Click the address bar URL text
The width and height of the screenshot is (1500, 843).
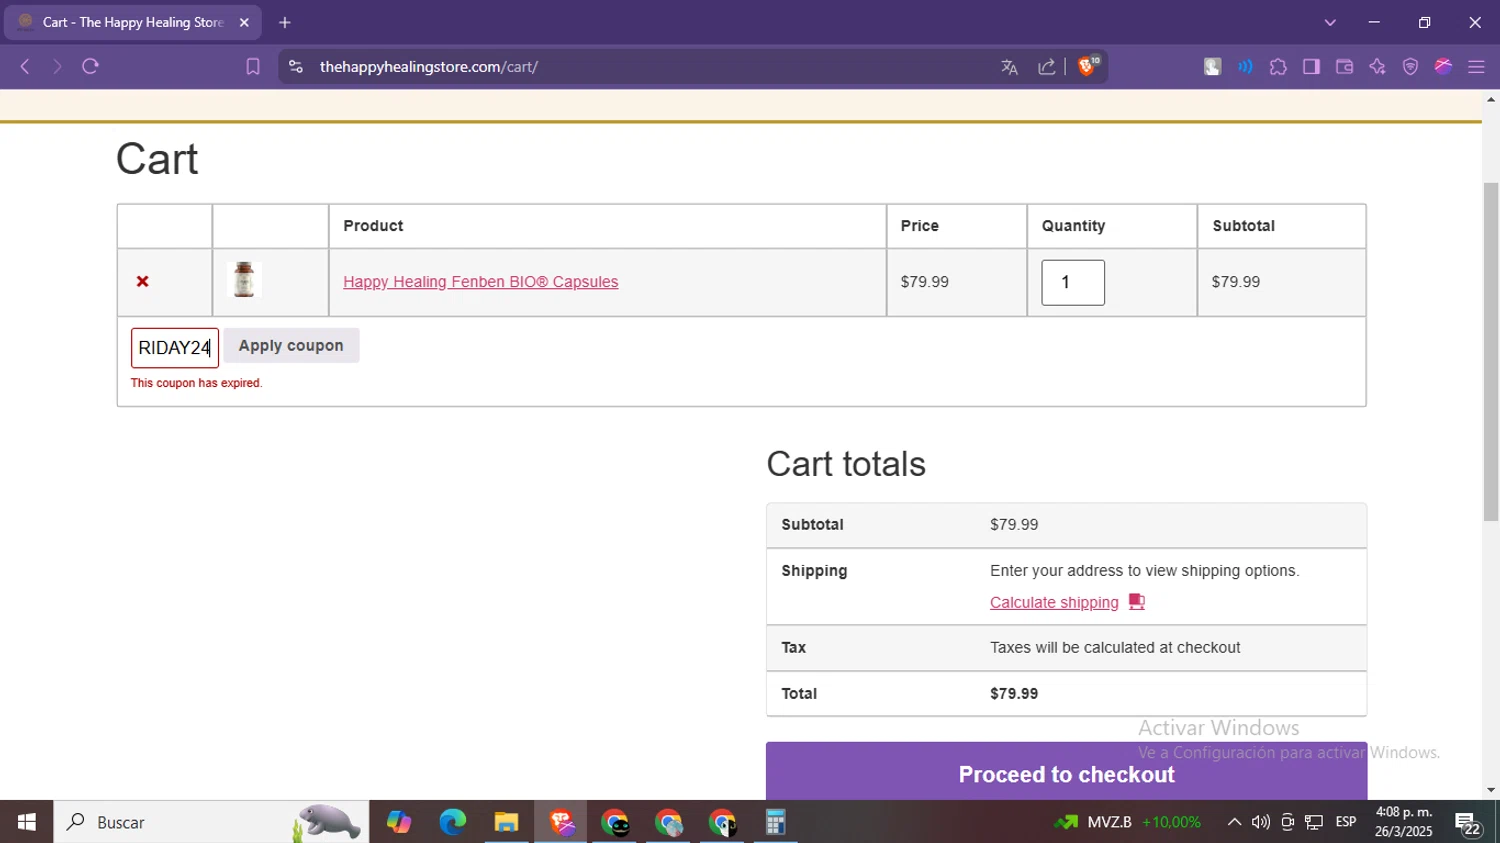point(429,67)
